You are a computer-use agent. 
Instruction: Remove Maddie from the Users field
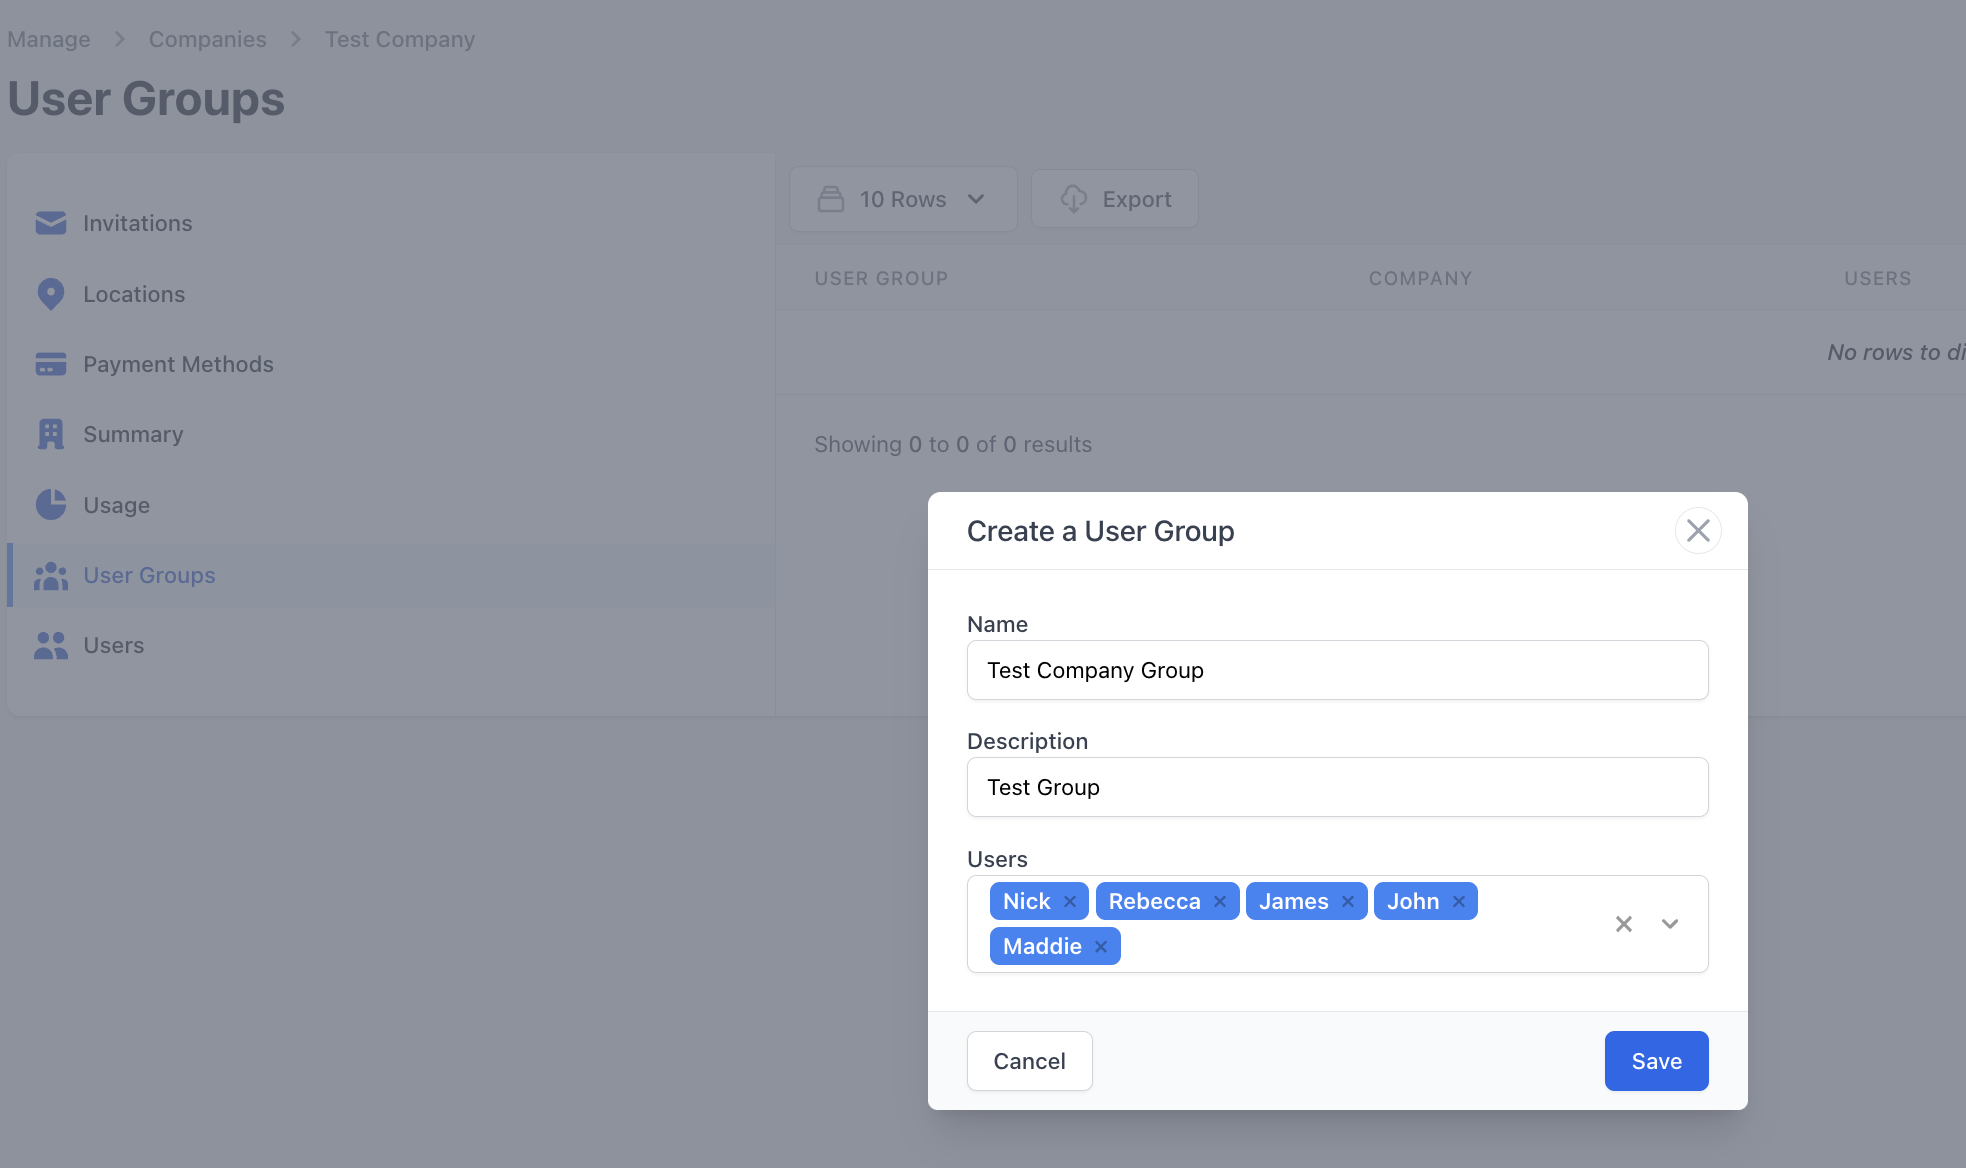pyautogui.click(x=1101, y=947)
